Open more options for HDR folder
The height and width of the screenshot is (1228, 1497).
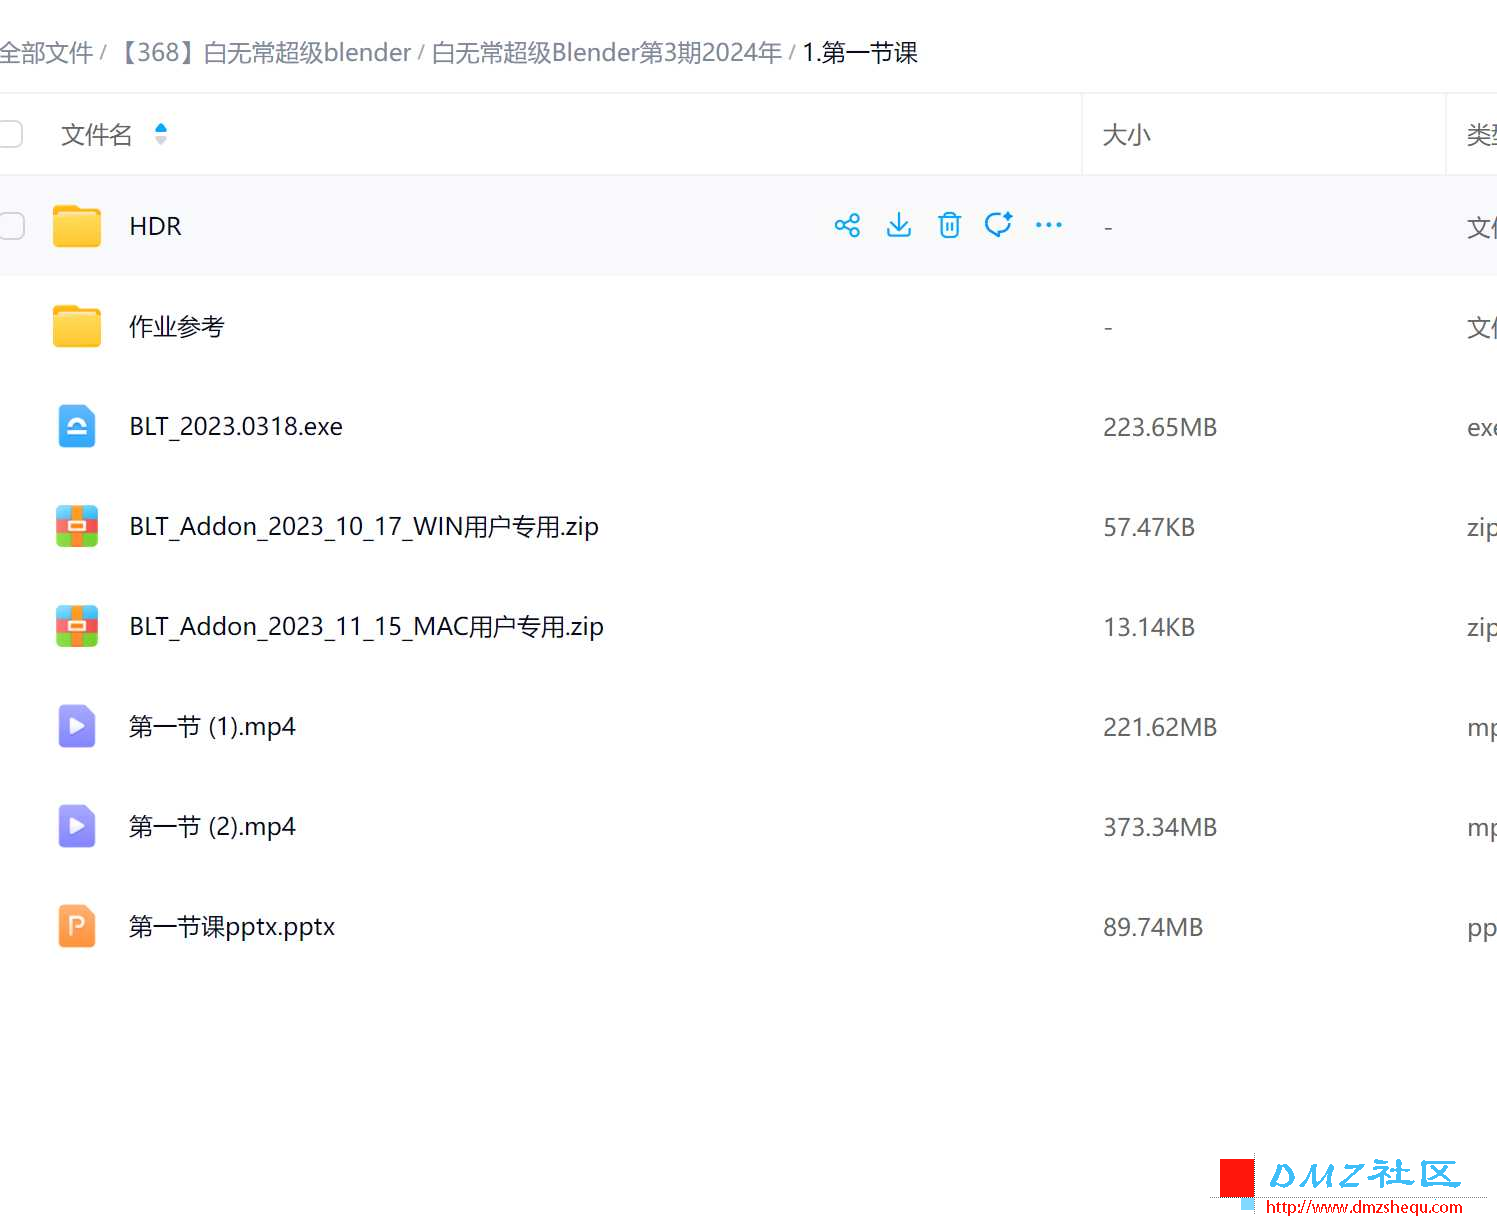(x=1049, y=225)
